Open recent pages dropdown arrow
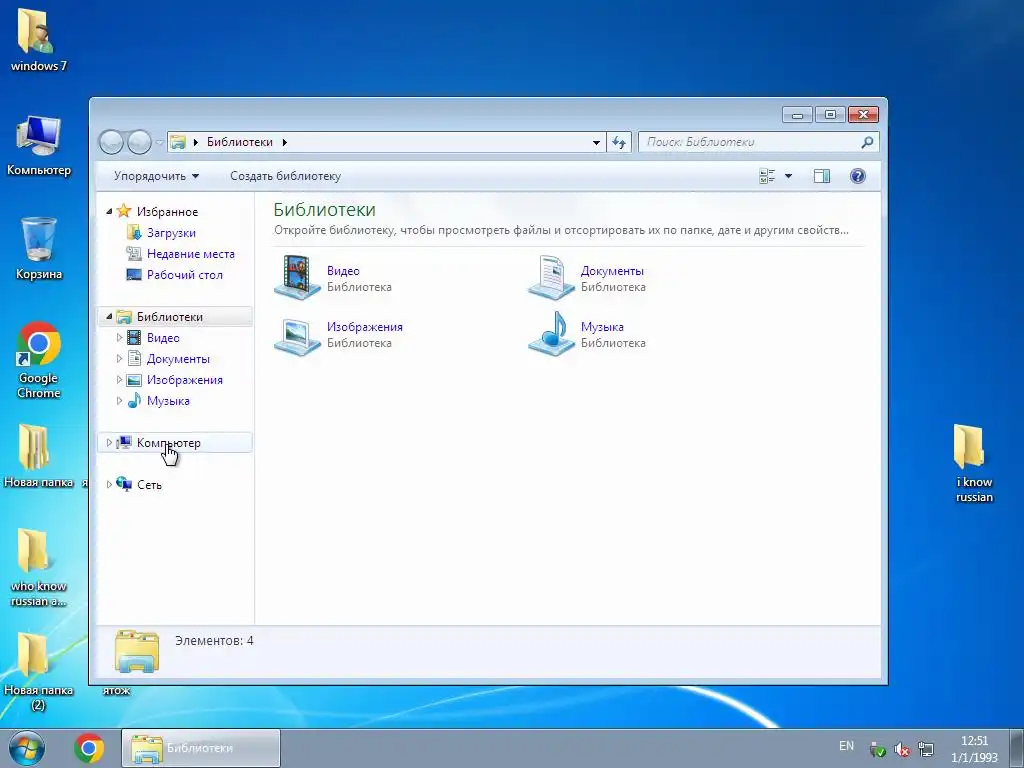Image resolution: width=1024 pixels, height=768 pixels. [x=159, y=142]
